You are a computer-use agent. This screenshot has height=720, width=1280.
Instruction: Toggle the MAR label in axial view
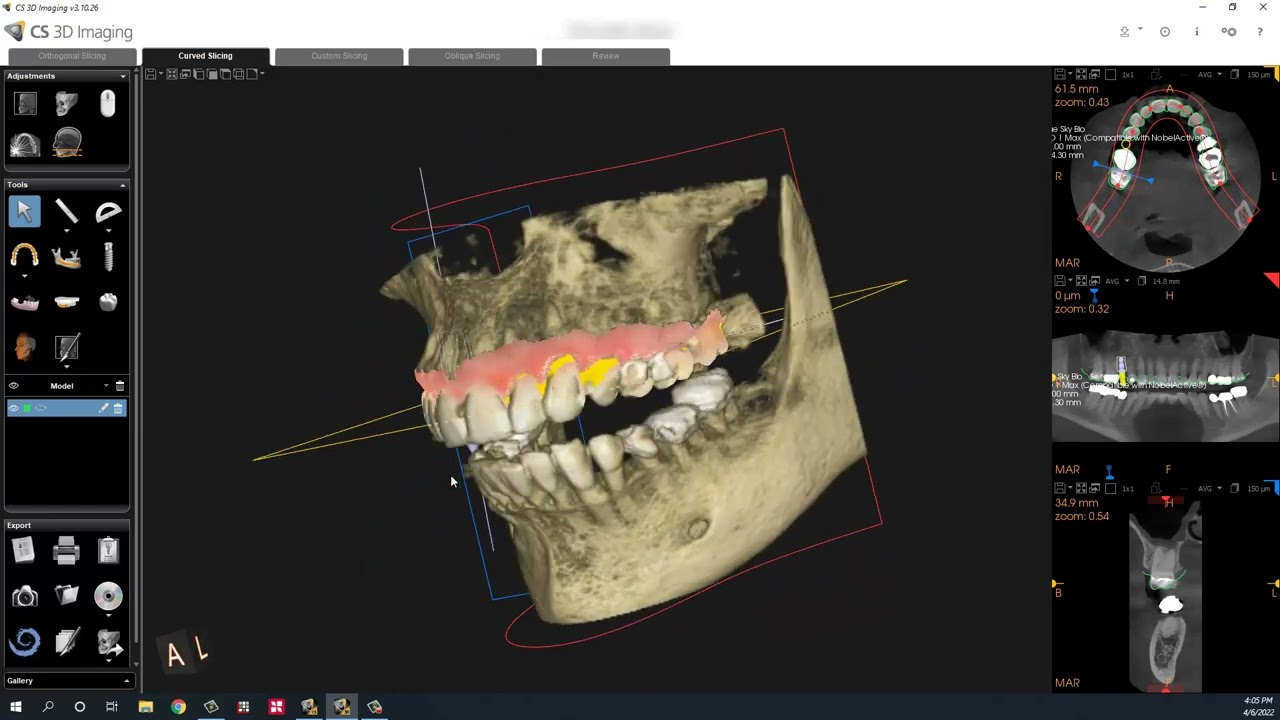click(x=1067, y=263)
